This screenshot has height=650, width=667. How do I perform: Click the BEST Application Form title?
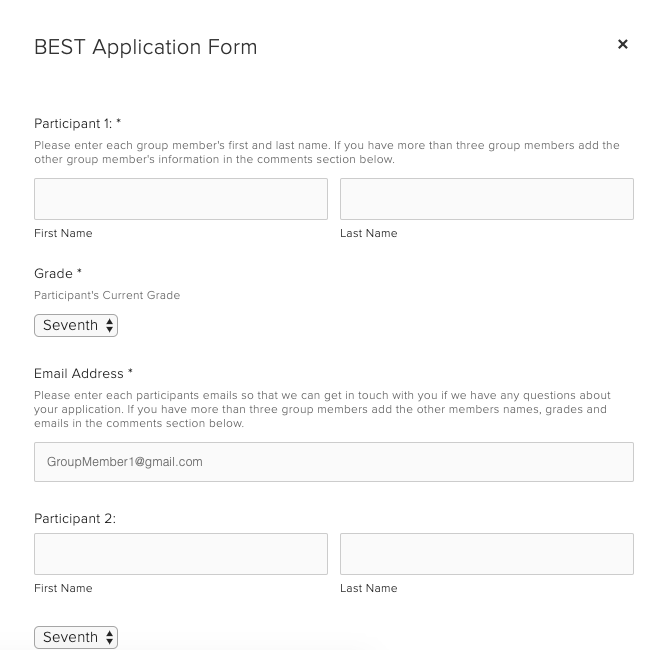[146, 47]
